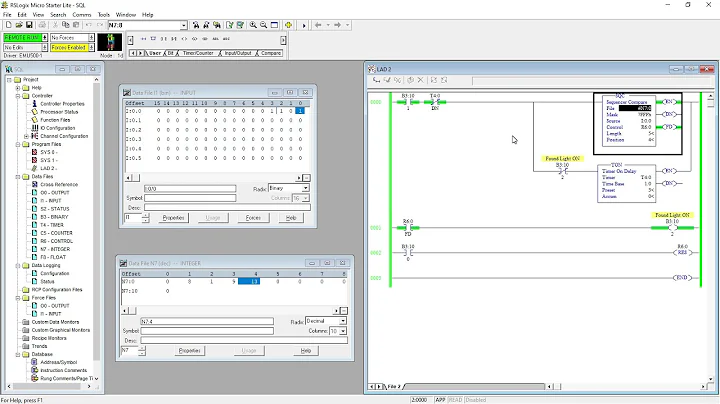Click the I:0/0 address input field
Viewport: 720px width, 404px height.
tap(190, 189)
